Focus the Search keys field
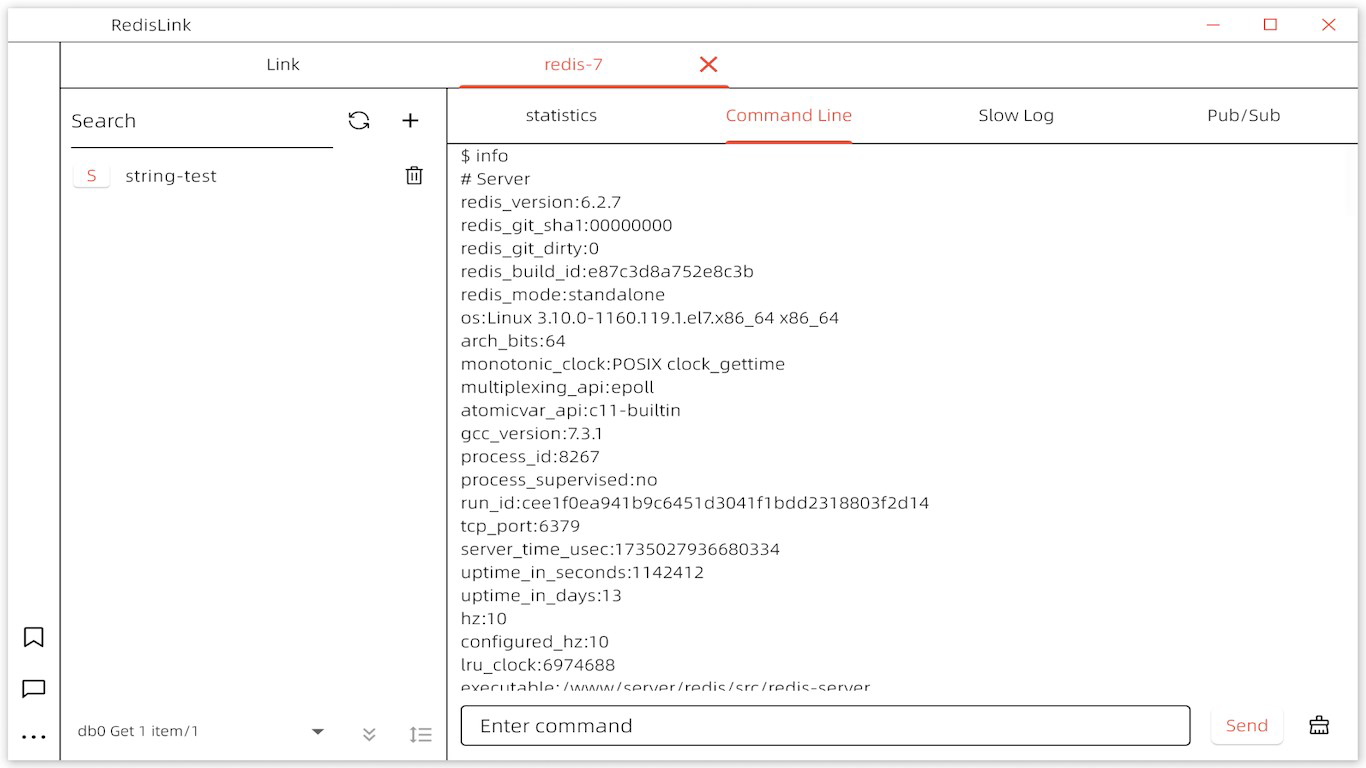1366x768 pixels. 202,122
